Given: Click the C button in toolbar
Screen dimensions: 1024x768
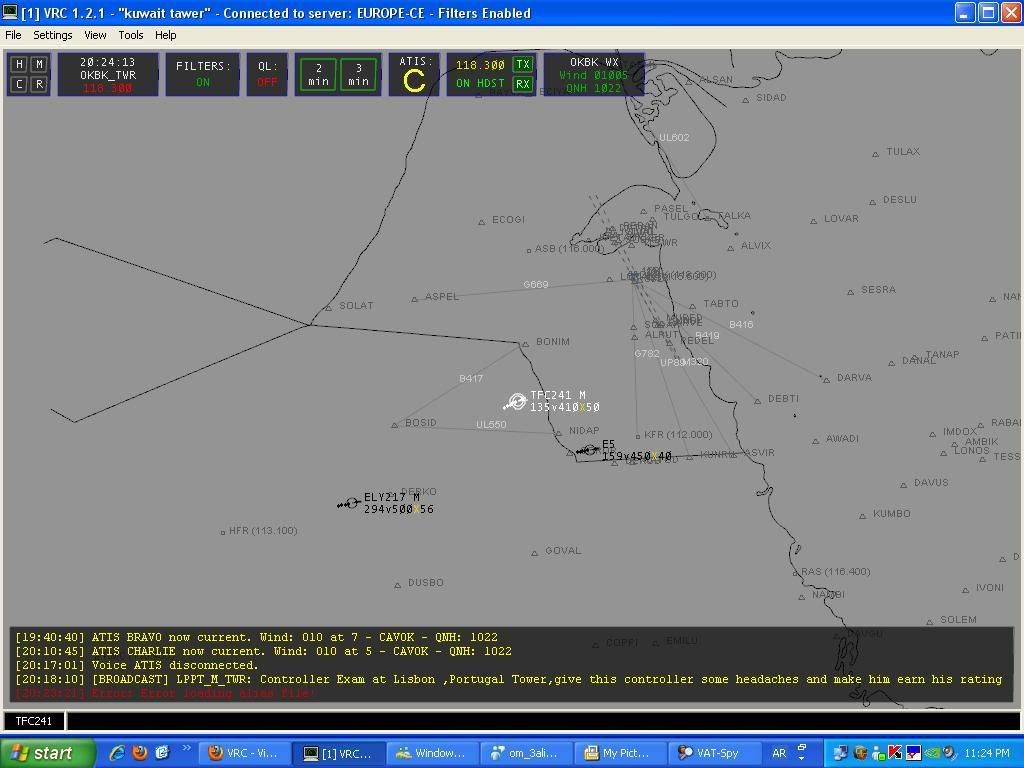Looking at the screenshot, I should coord(19,84).
